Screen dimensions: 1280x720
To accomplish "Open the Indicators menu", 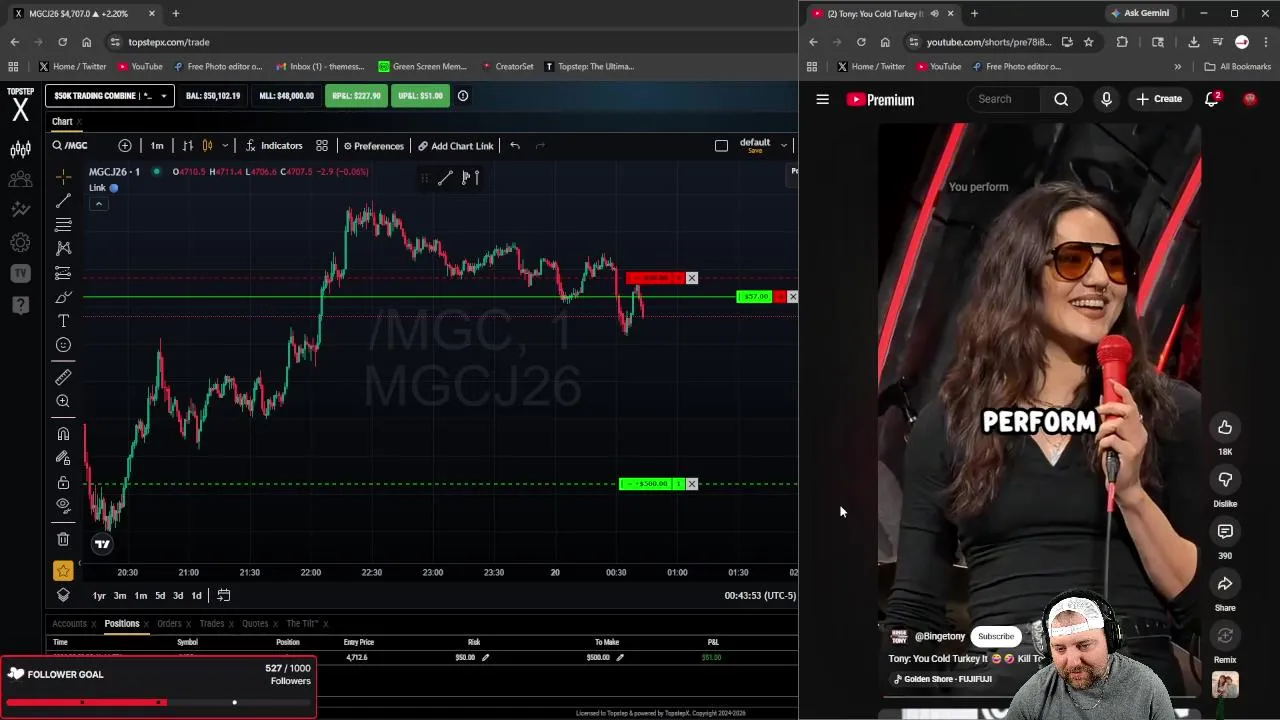I will pyautogui.click(x=274, y=146).
